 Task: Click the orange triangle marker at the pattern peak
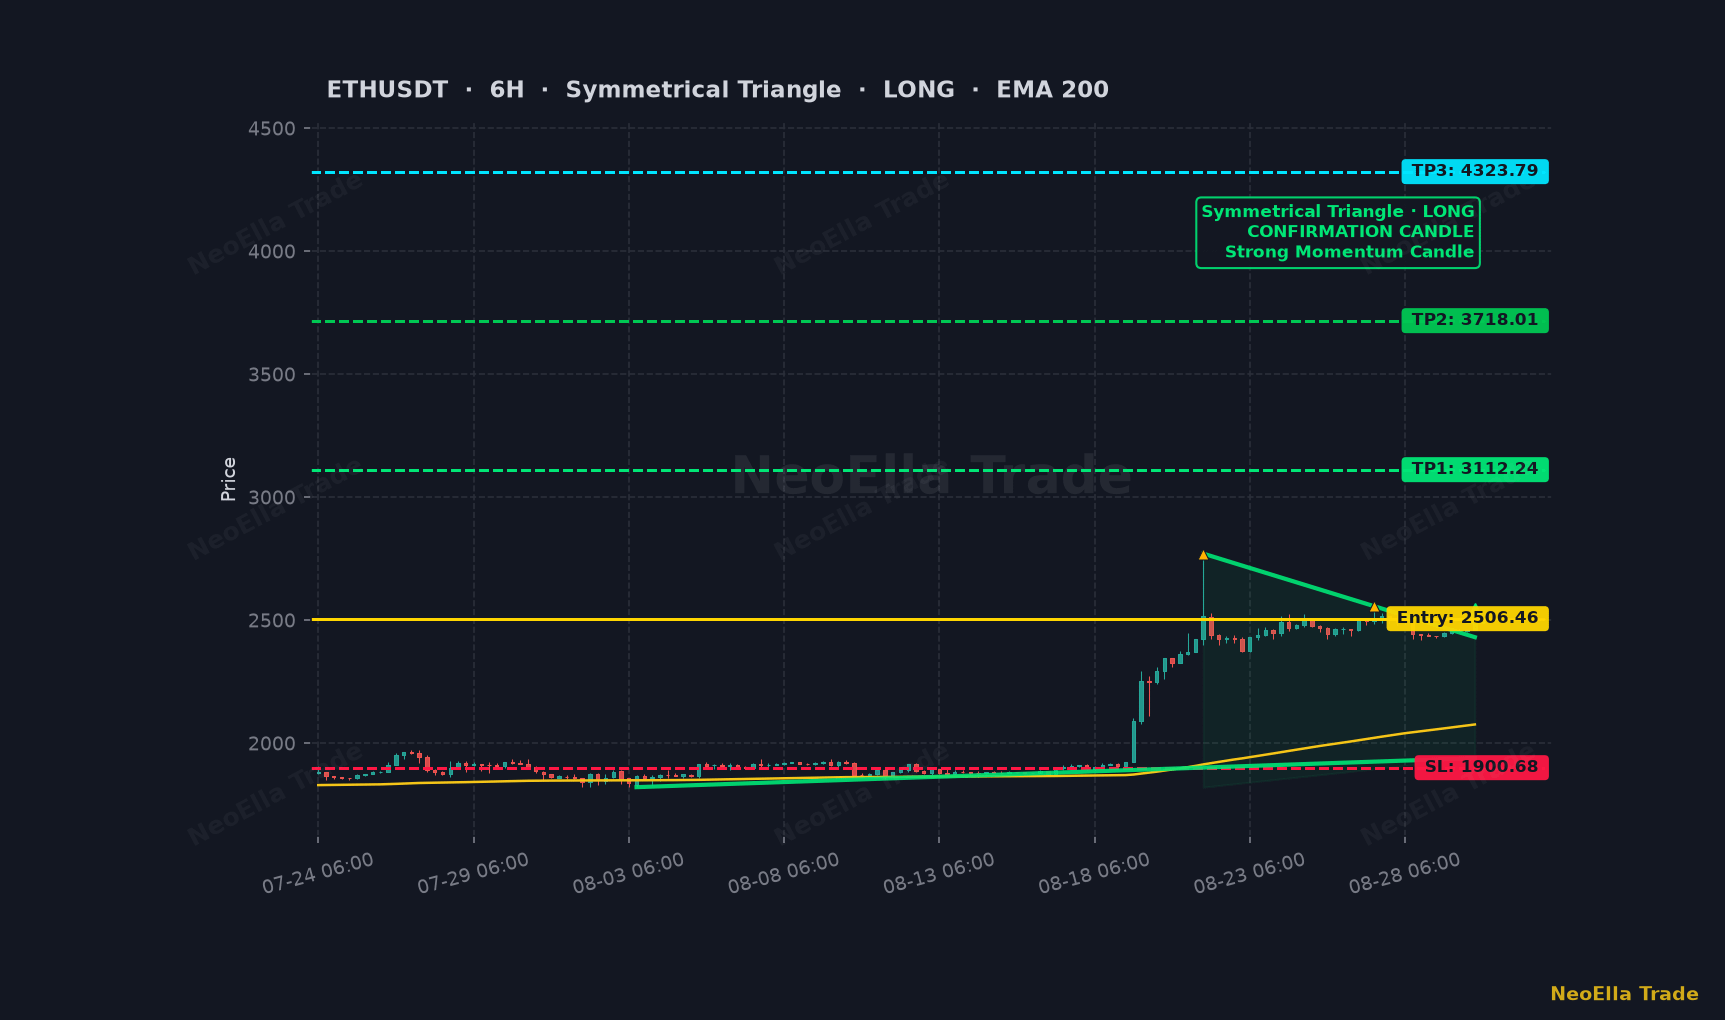(1203, 555)
